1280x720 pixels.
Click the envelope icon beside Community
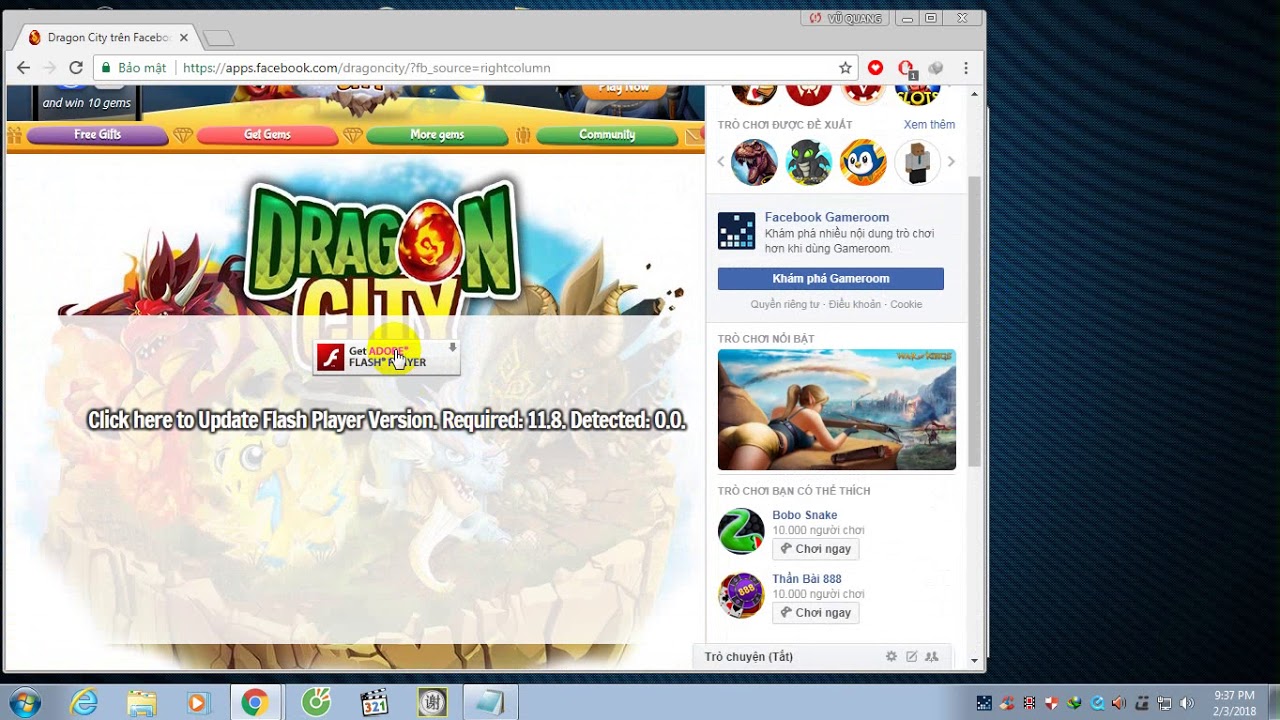(693, 135)
